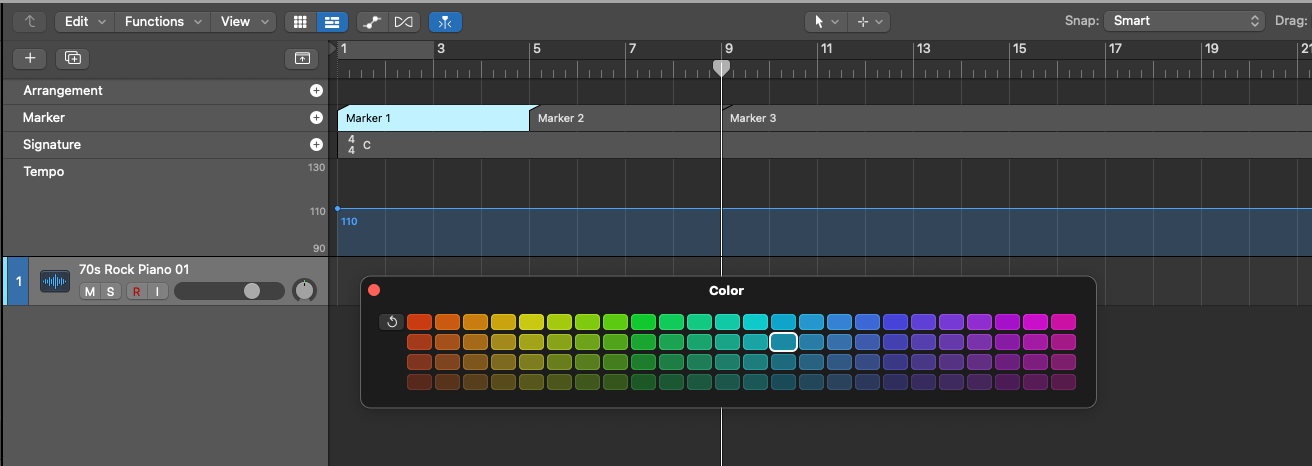1312x466 pixels.
Task: Click bar 13 in the ruler
Action: pos(923,48)
